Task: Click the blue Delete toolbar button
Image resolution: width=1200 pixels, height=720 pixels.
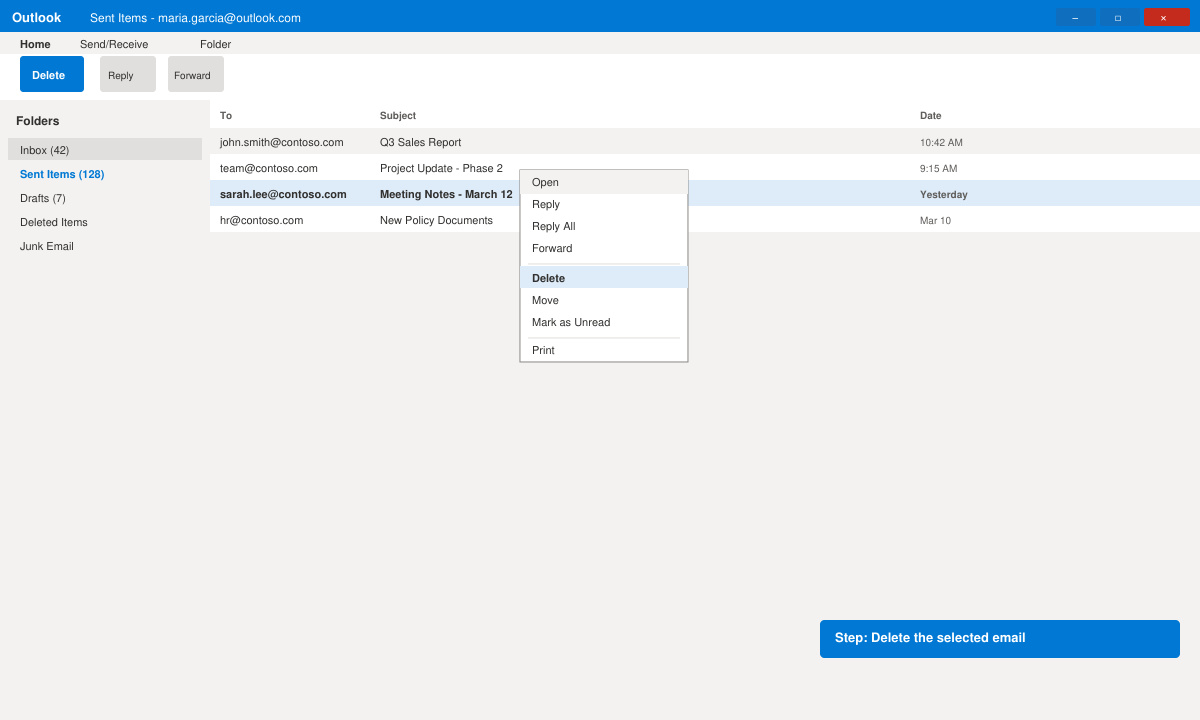Action: 52,74
